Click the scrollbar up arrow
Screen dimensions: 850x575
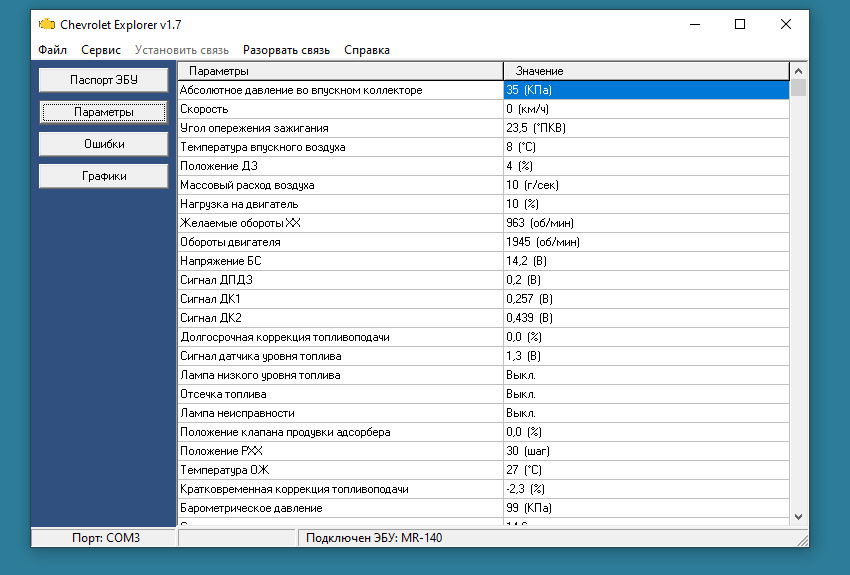coord(798,71)
